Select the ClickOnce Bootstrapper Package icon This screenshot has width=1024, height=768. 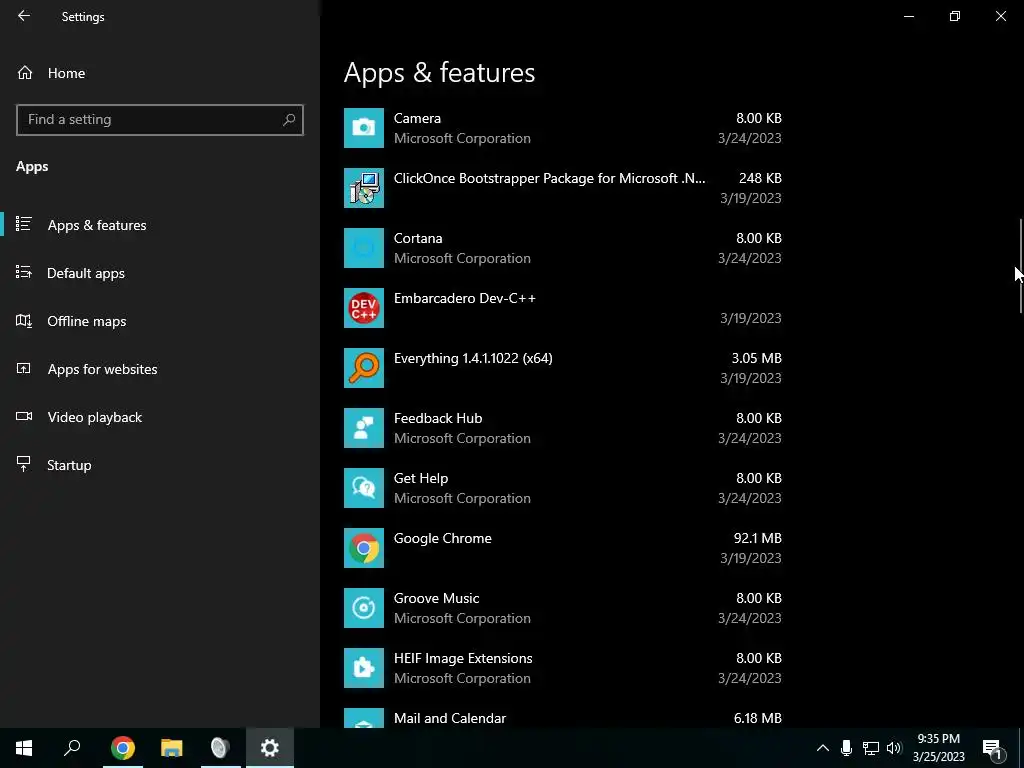tap(364, 188)
